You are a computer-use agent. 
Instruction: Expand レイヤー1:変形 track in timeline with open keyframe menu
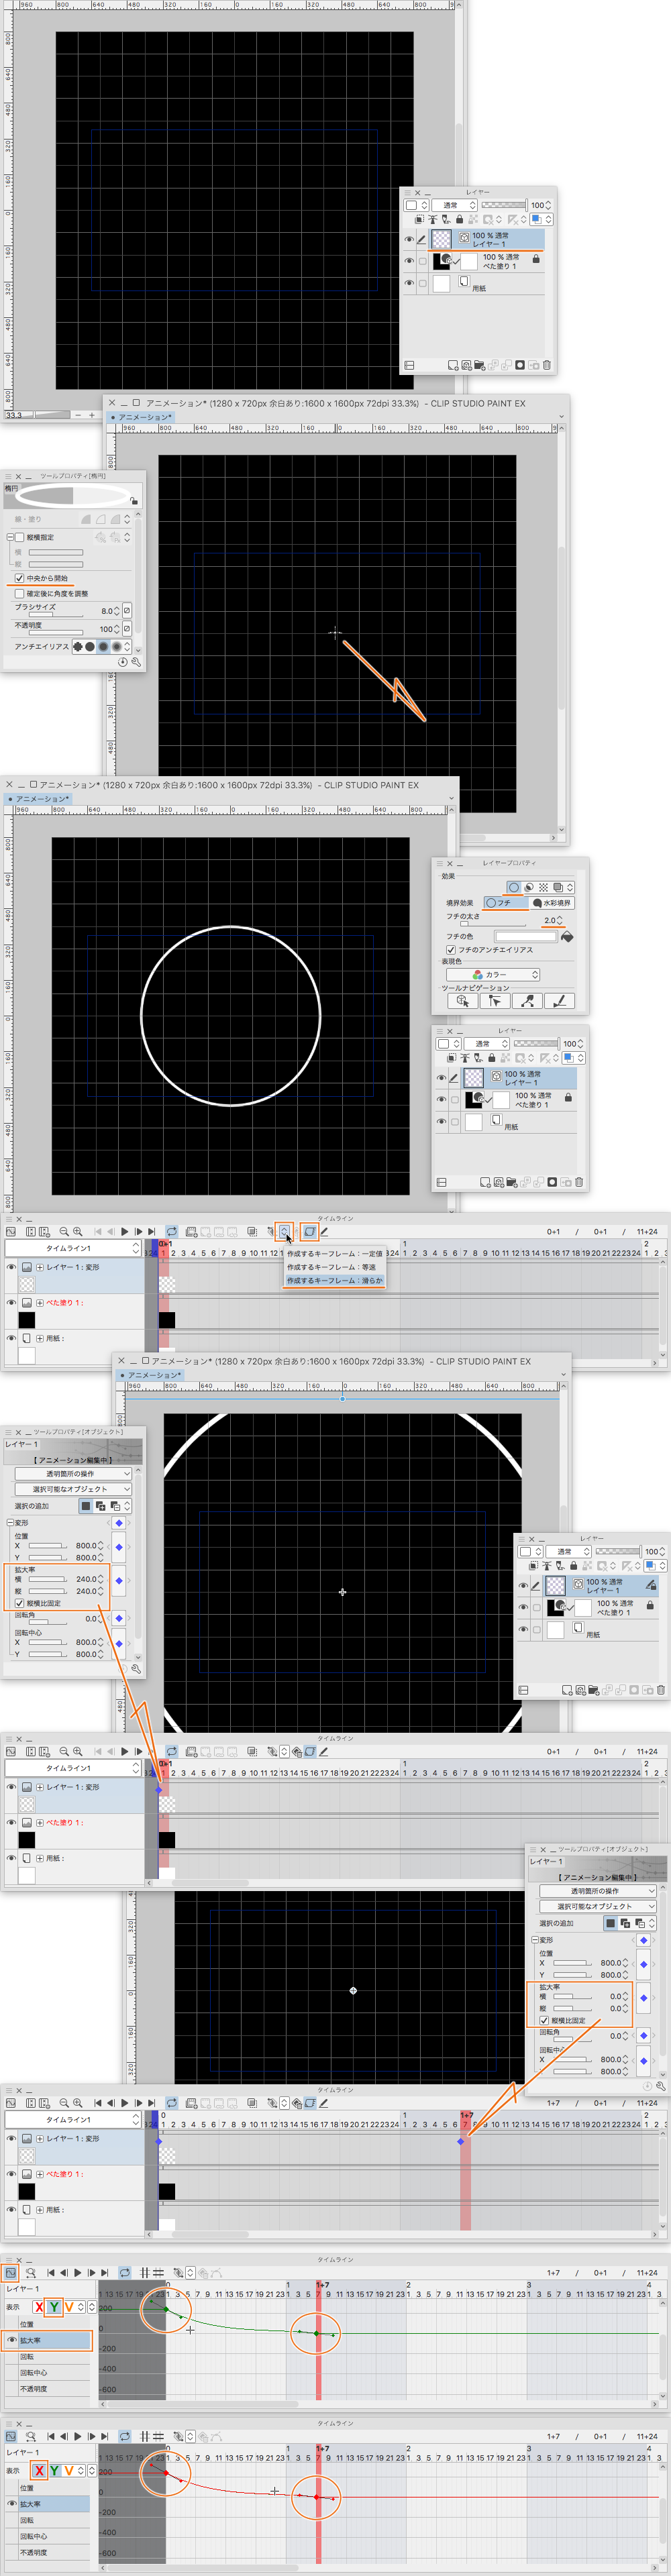tap(40, 1267)
